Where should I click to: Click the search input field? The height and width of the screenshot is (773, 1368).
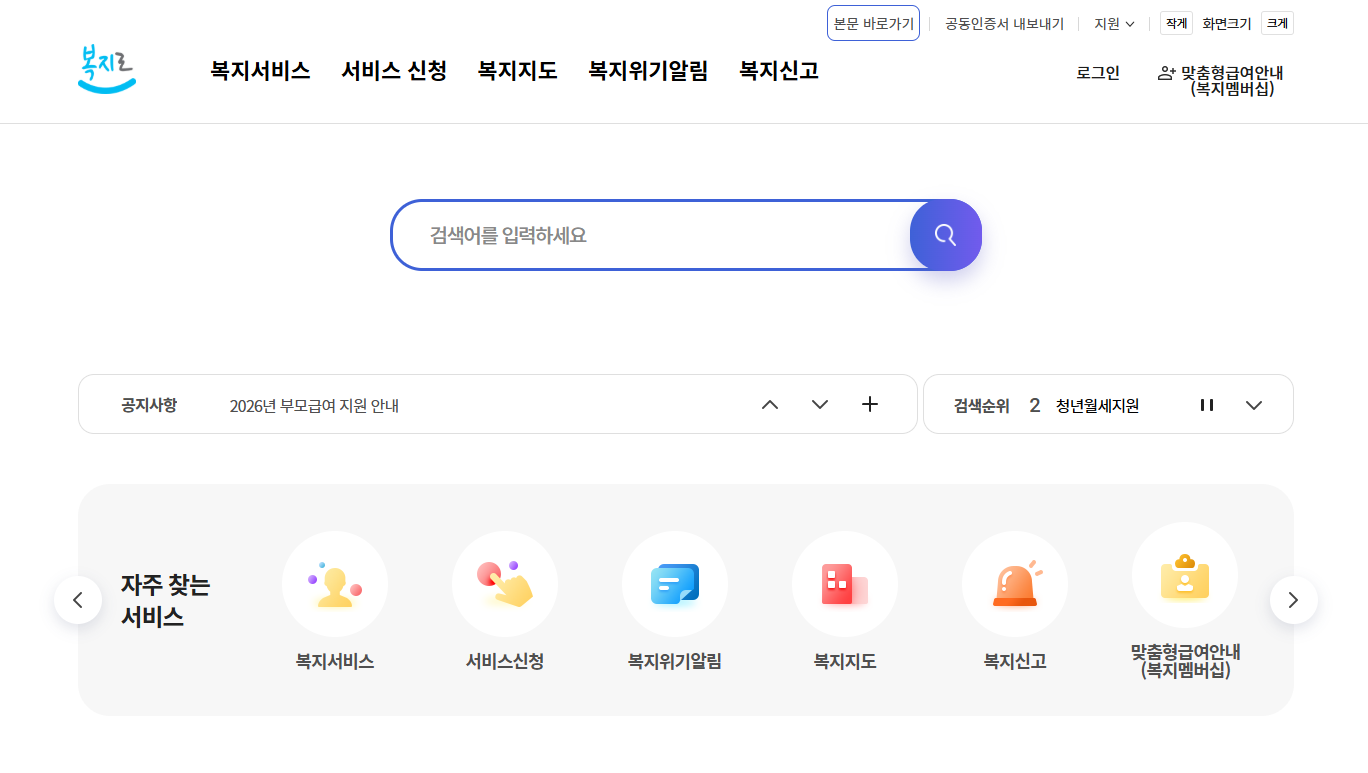pyautogui.click(x=650, y=235)
